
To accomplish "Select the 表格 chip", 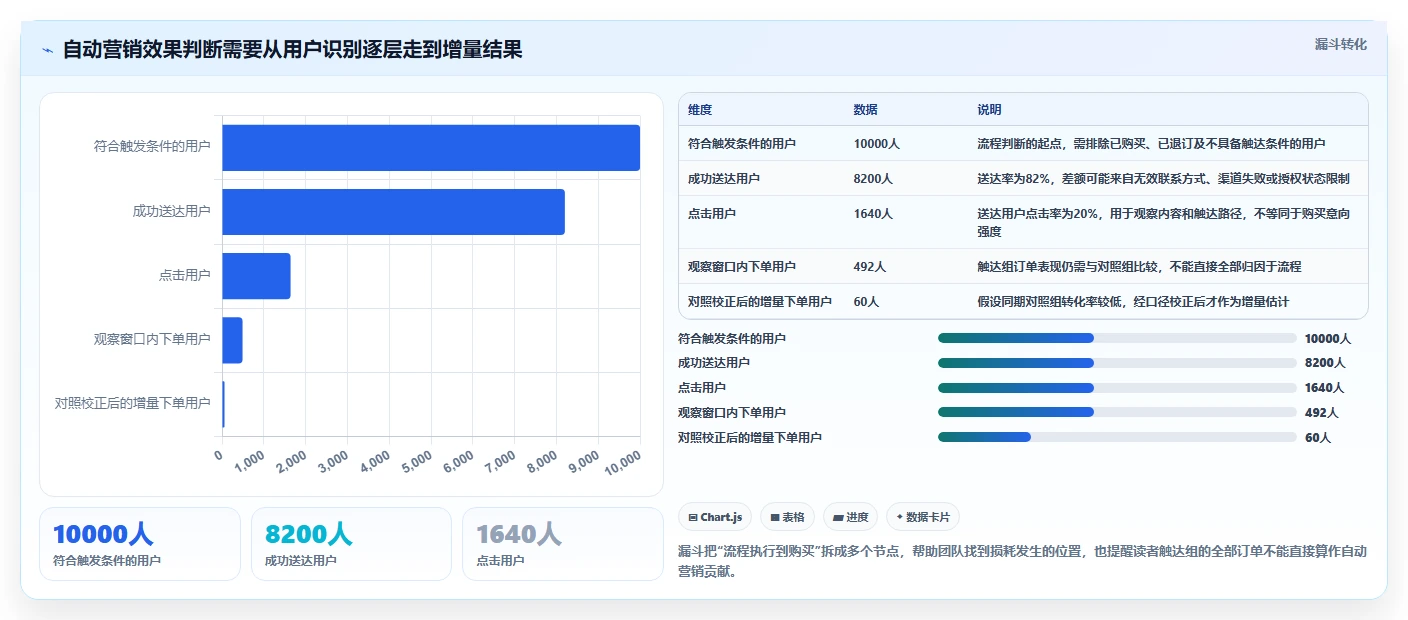I will coord(787,517).
